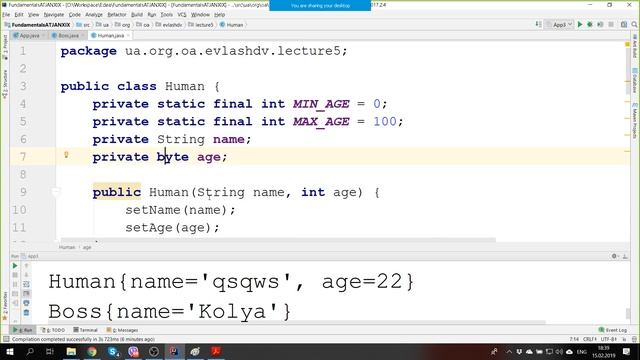Open the Tools menu
Image resolution: width=640 pixels, height=360 pixels.
(x=167, y=15)
